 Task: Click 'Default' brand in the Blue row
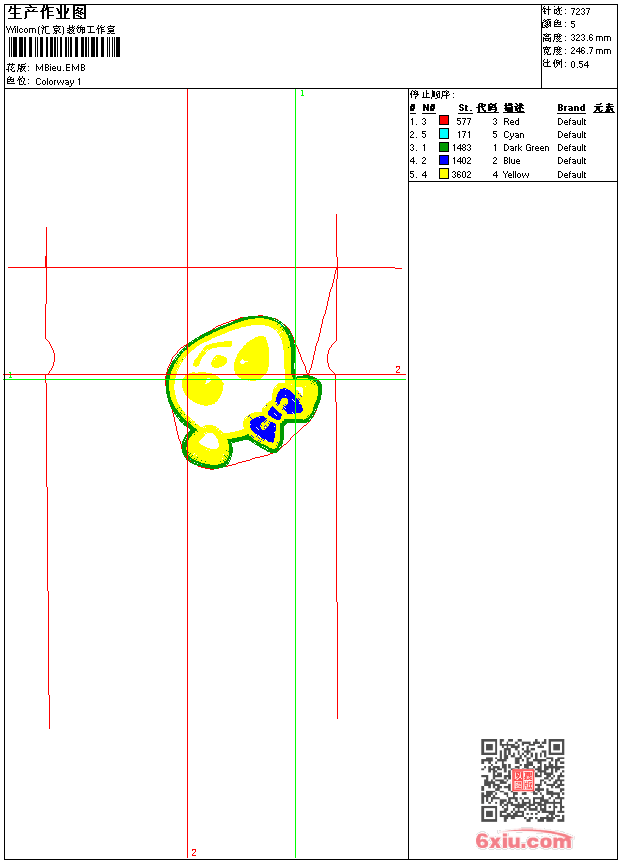(572, 161)
